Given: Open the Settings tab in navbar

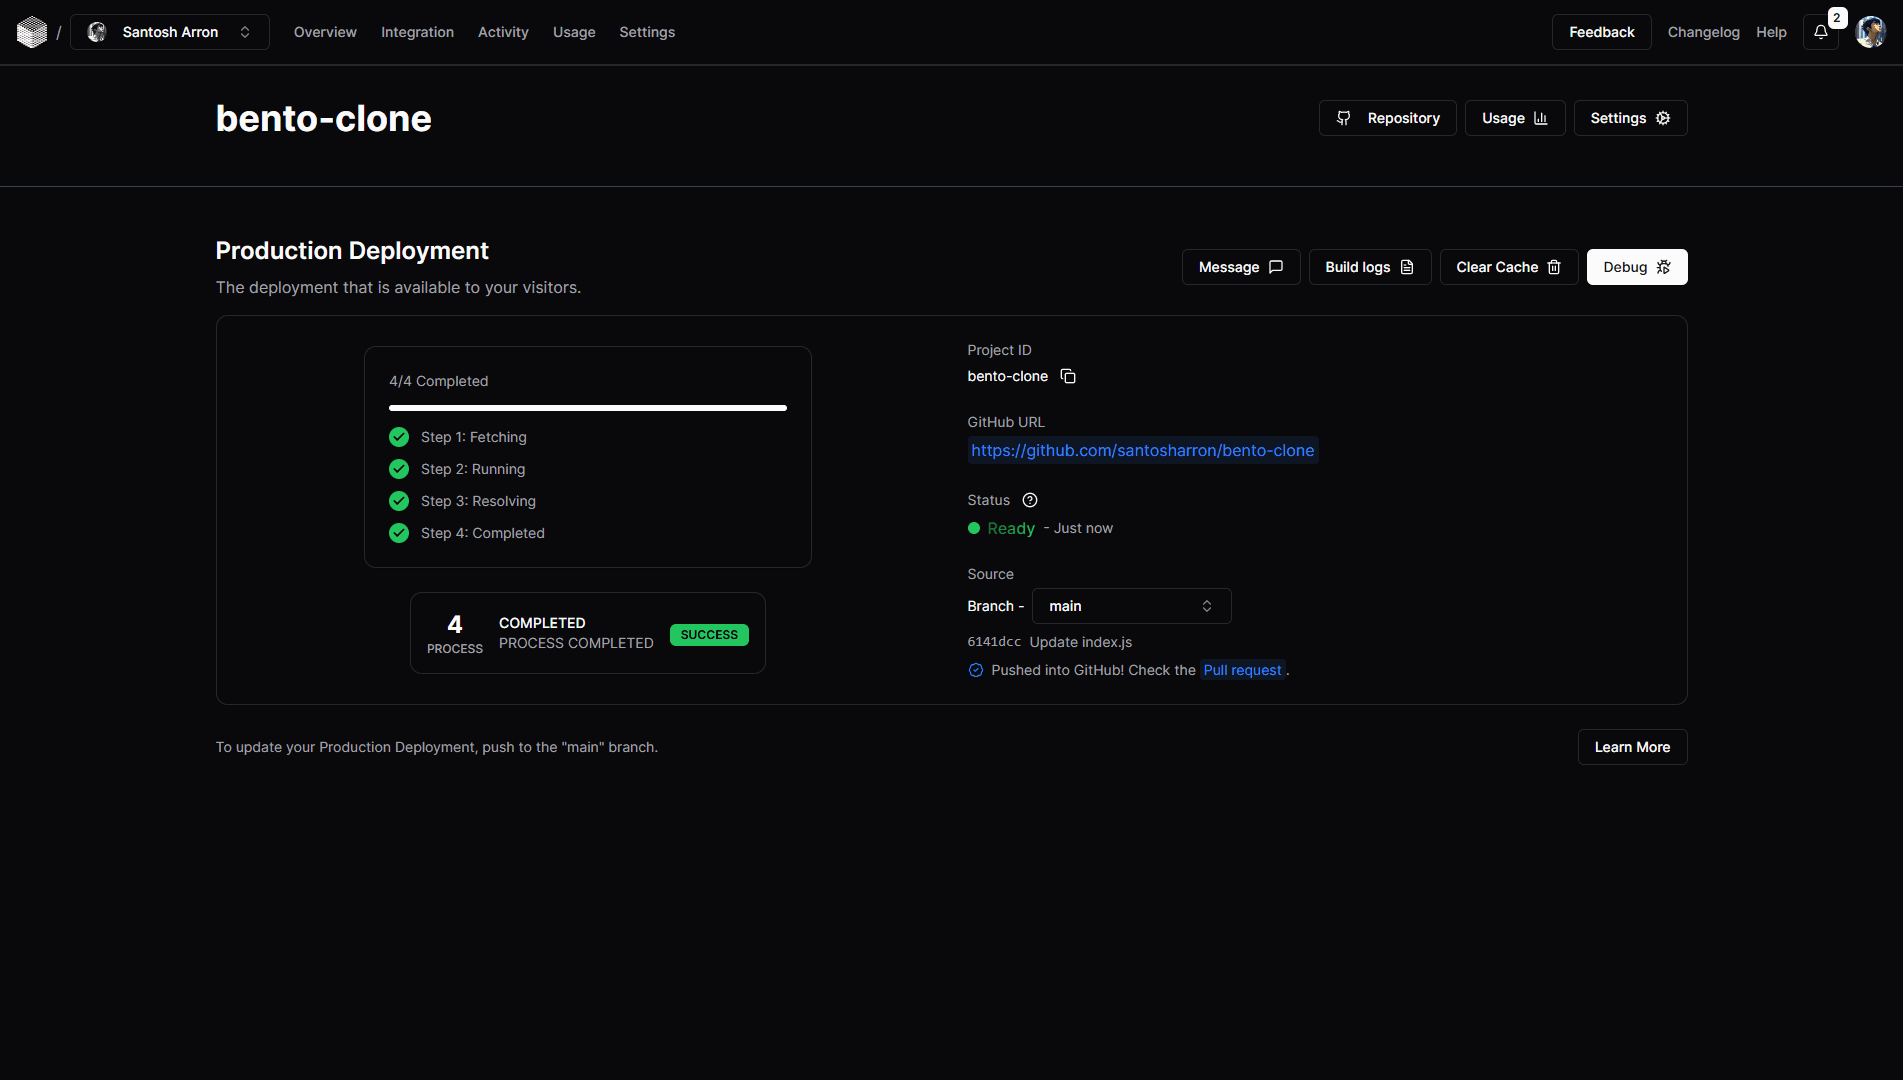Looking at the screenshot, I should (x=647, y=32).
